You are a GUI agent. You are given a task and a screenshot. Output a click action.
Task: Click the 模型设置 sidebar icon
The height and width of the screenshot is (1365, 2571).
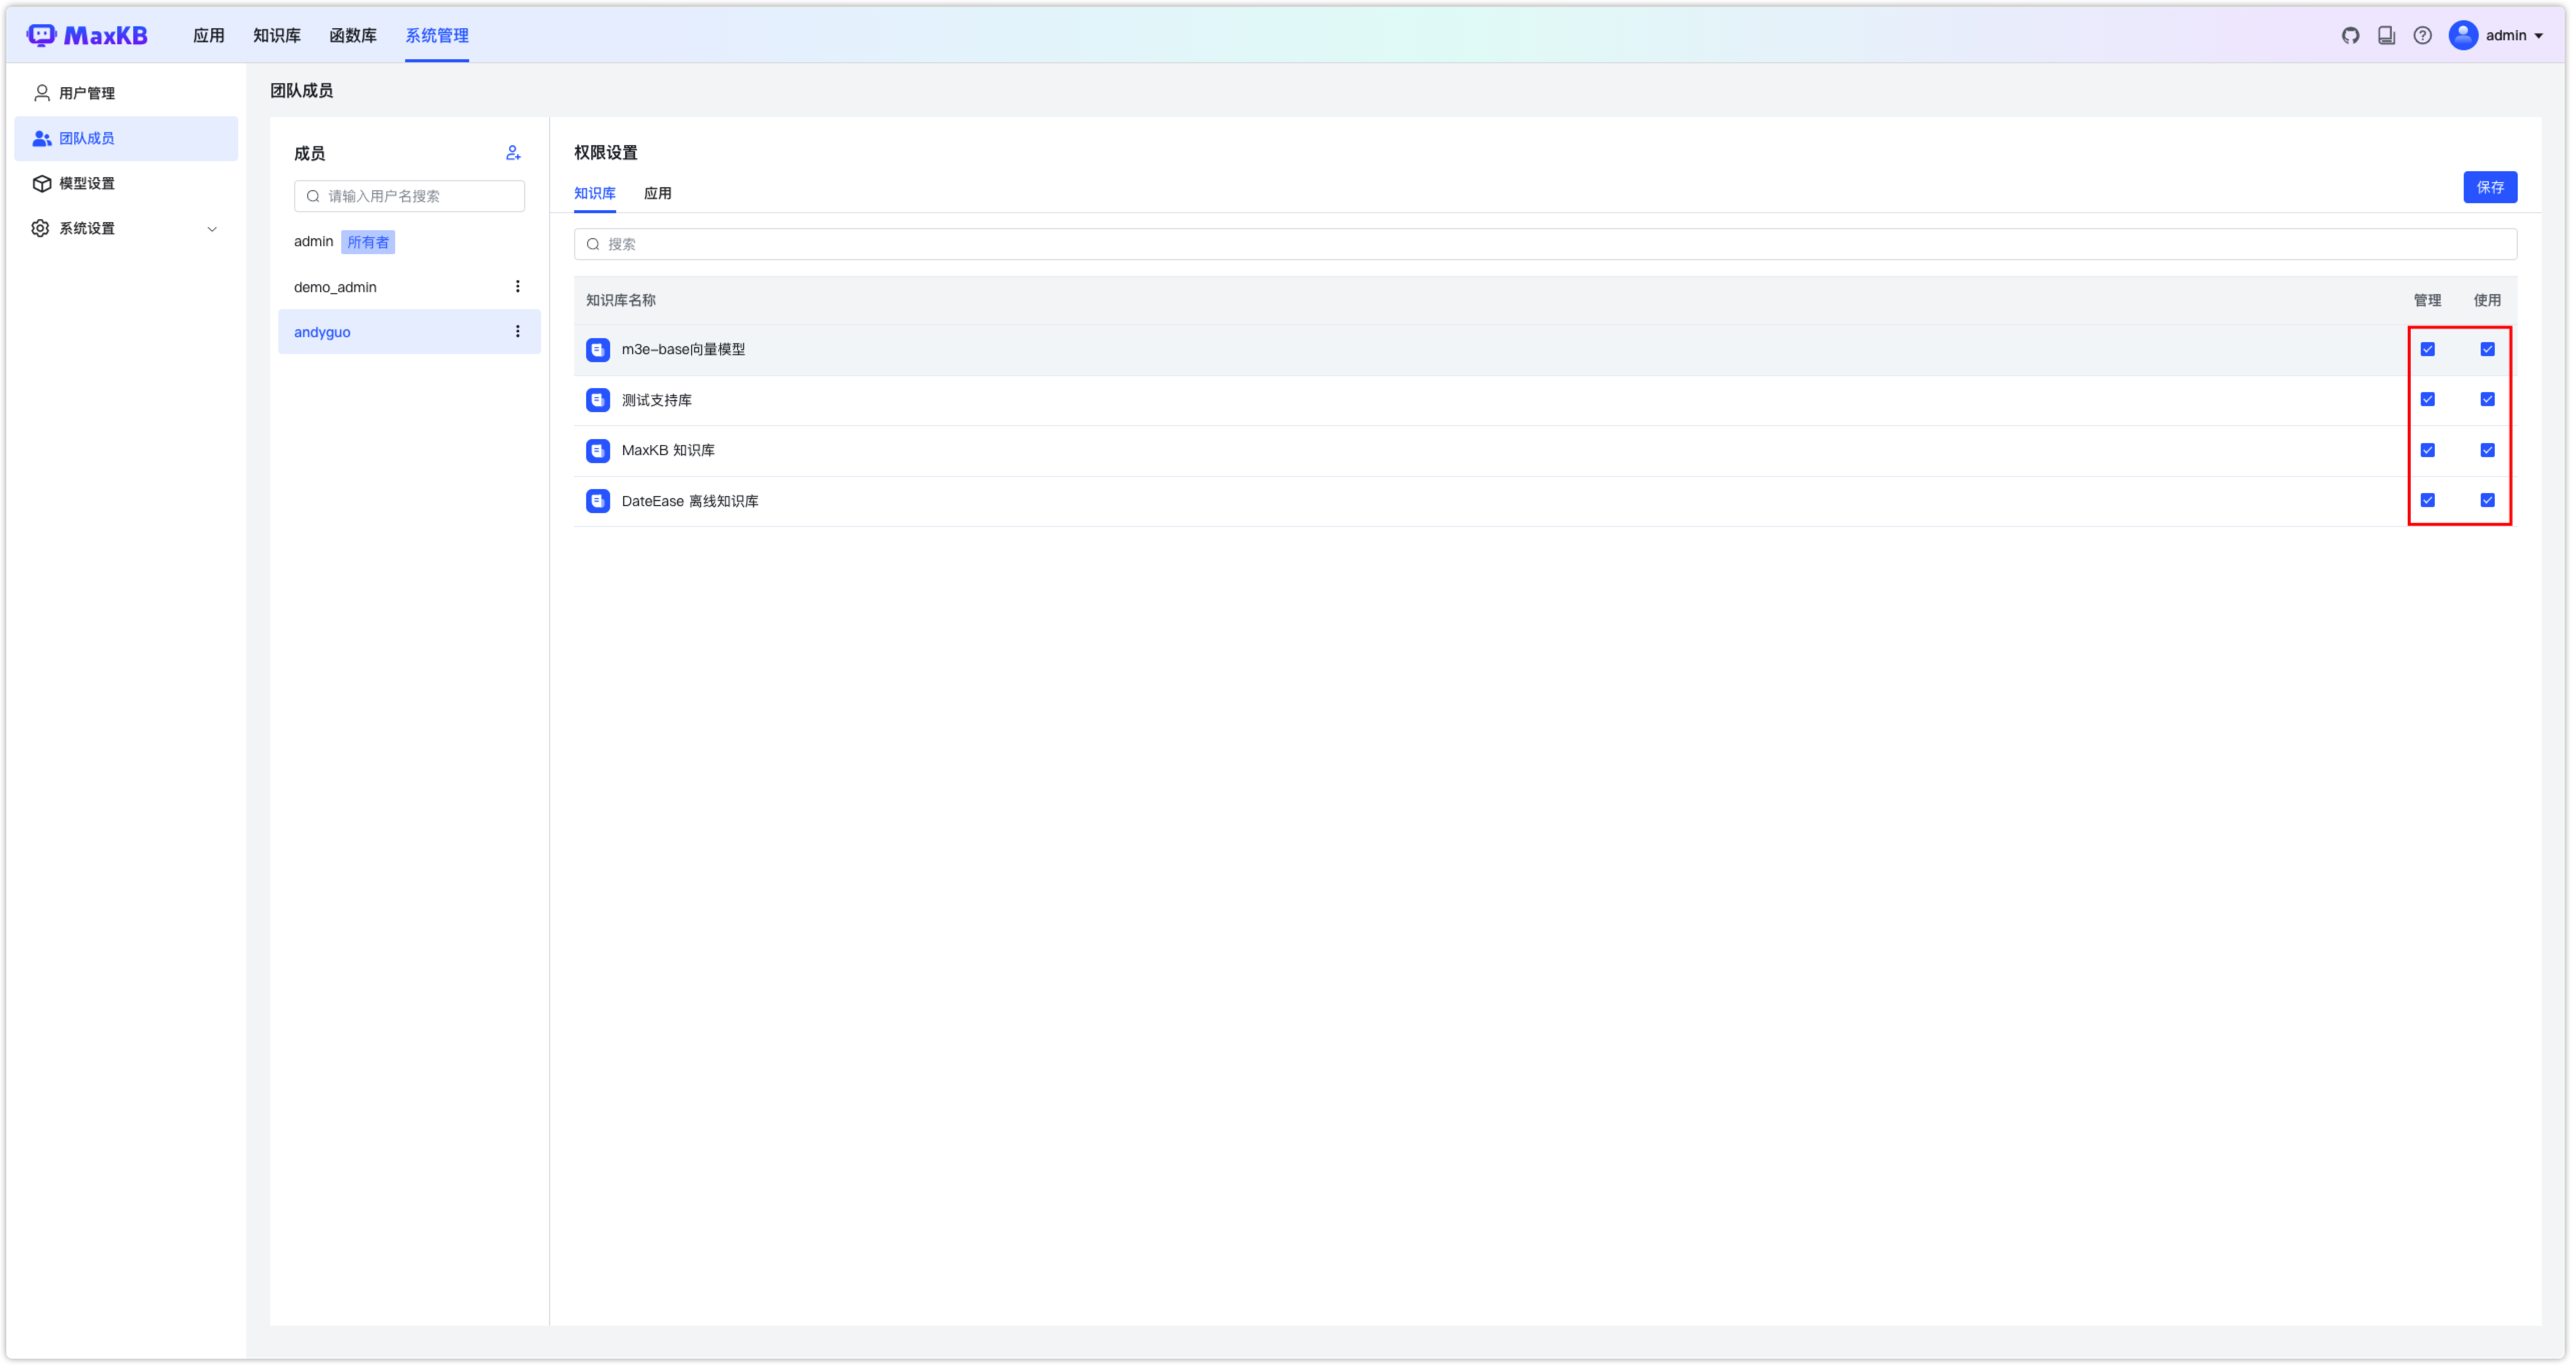[x=40, y=183]
